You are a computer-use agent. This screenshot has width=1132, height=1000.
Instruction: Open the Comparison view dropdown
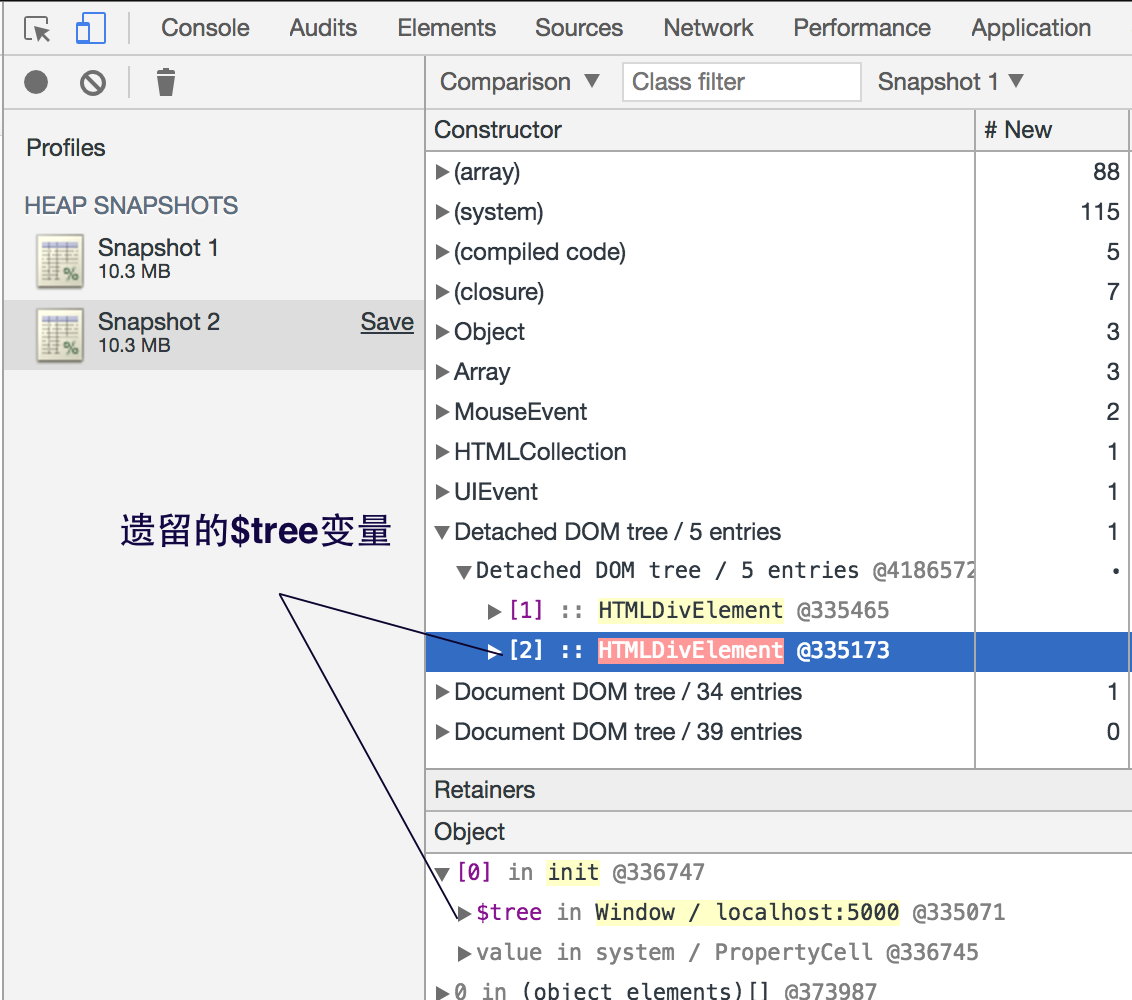pyautogui.click(x=520, y=82)
